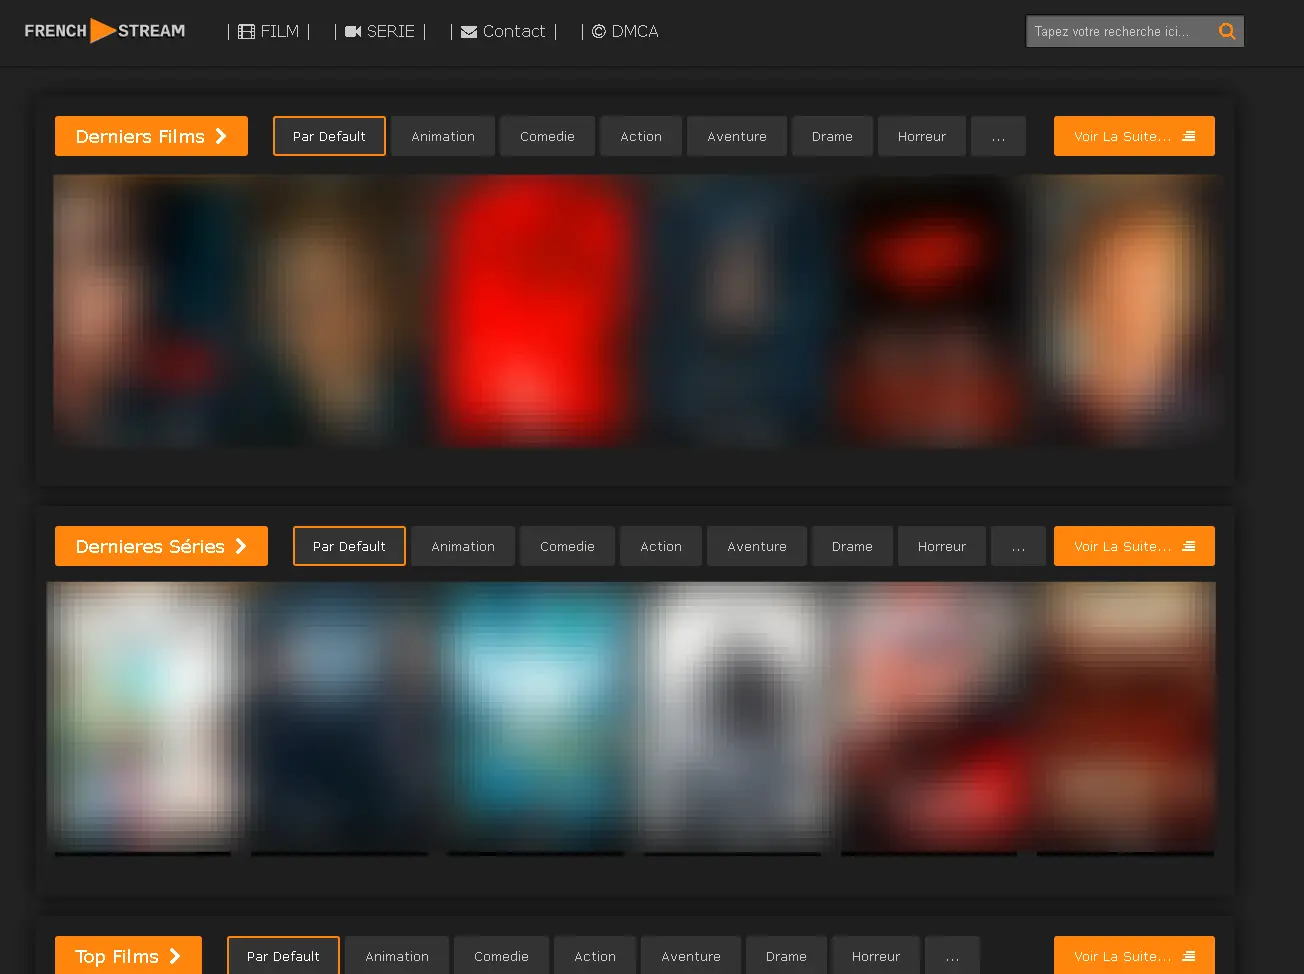Open the last poster in Derniers Films

(1125, 310)
